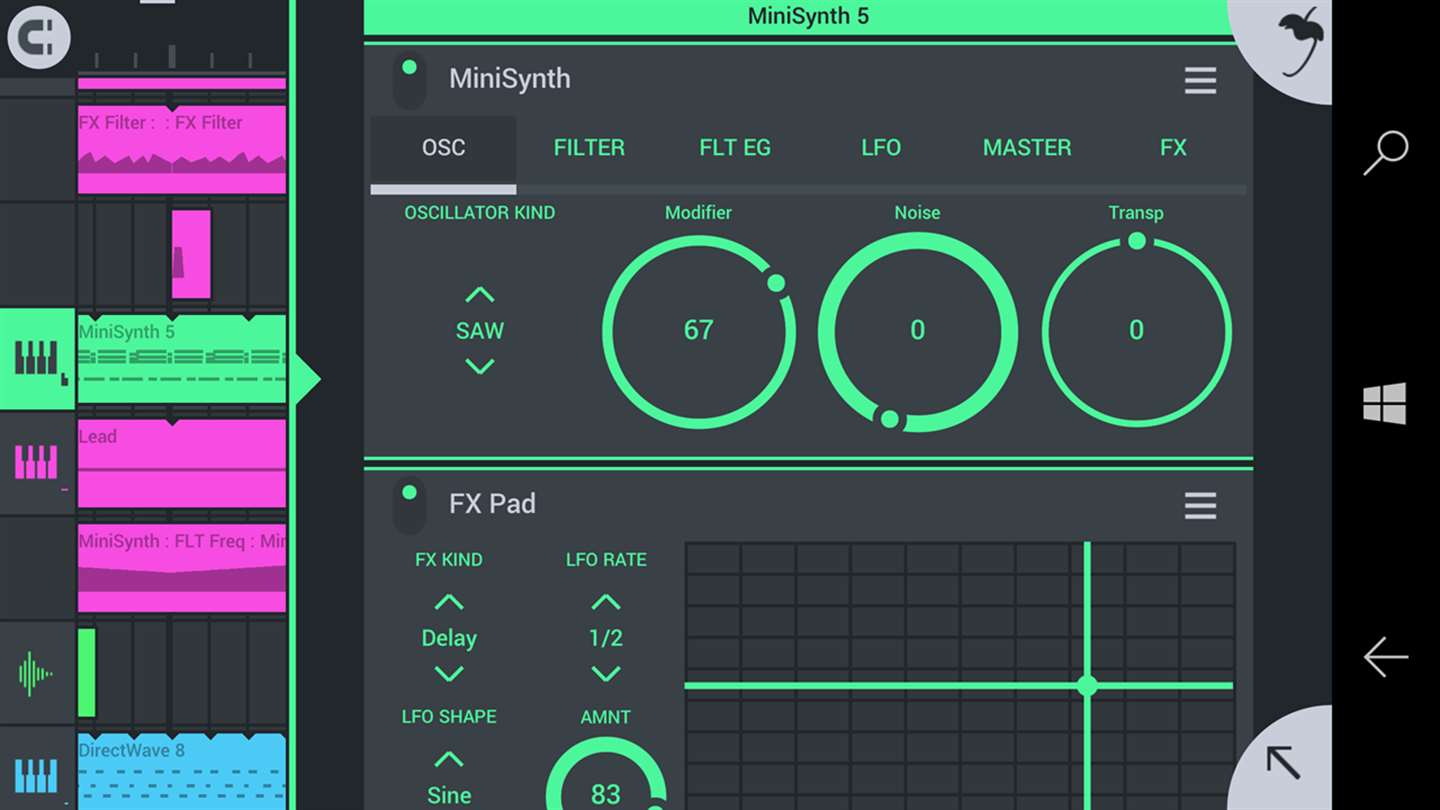This screenshot has height=810, width=1440.
Task: Tap the Windows Start logo button
Action: coord(1385,404)
